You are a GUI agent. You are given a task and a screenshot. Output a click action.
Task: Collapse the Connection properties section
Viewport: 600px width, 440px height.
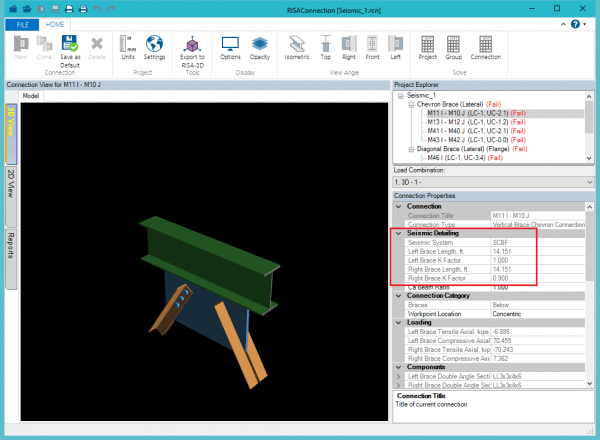[x=398, y=206]
